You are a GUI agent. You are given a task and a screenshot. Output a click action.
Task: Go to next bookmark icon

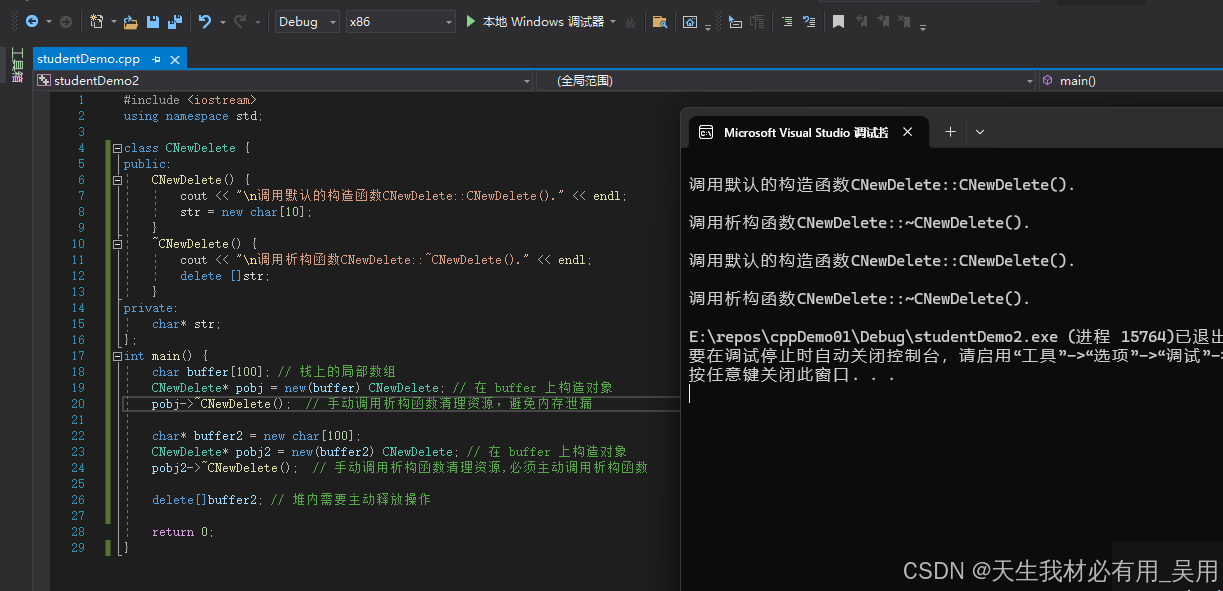[883, 21]
